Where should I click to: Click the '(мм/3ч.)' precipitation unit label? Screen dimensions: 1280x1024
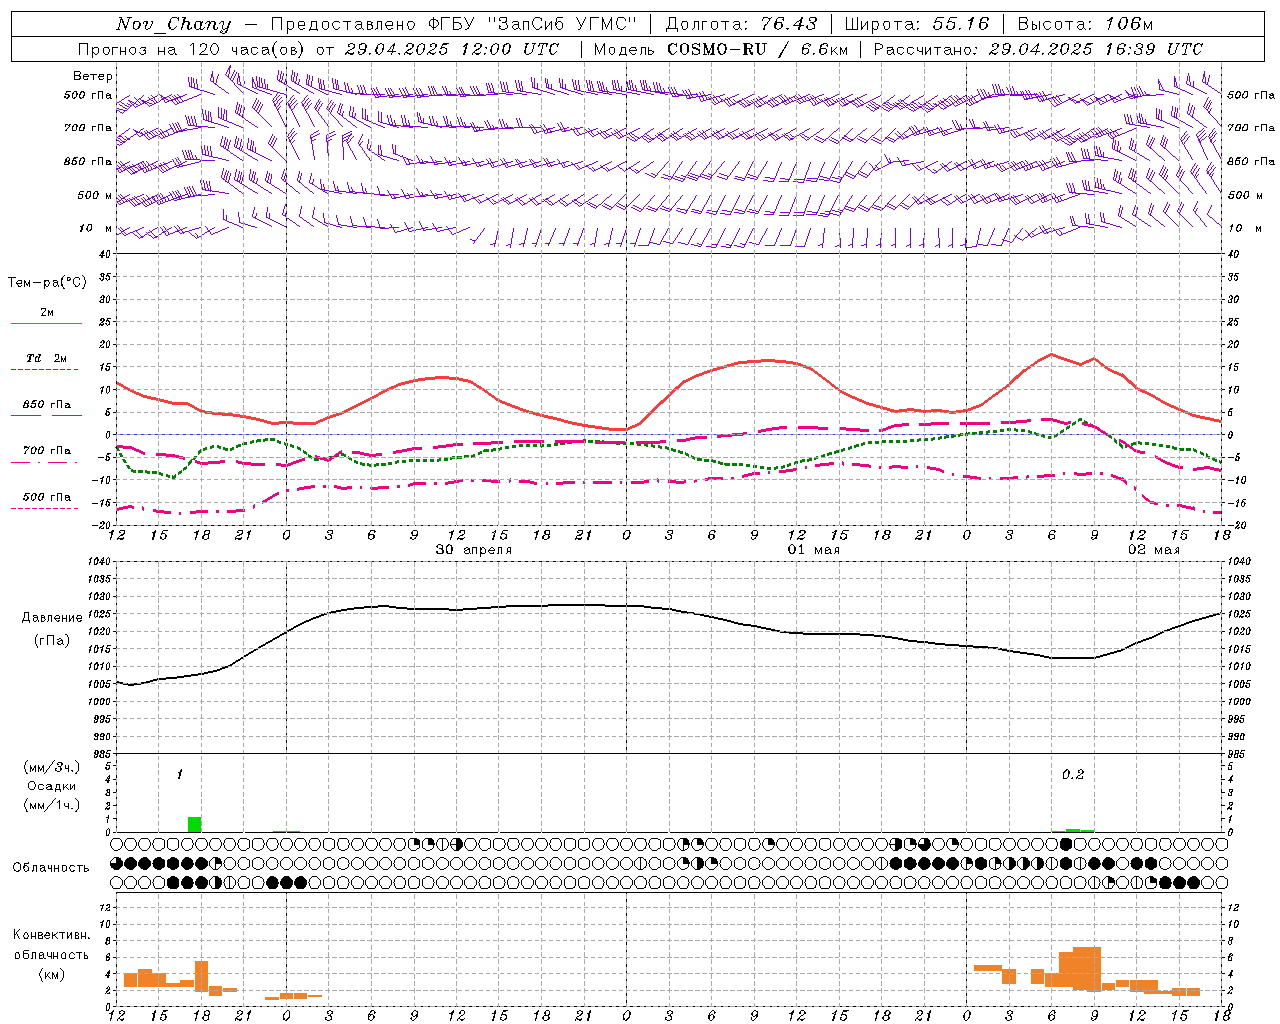click(x=52, y=767)
